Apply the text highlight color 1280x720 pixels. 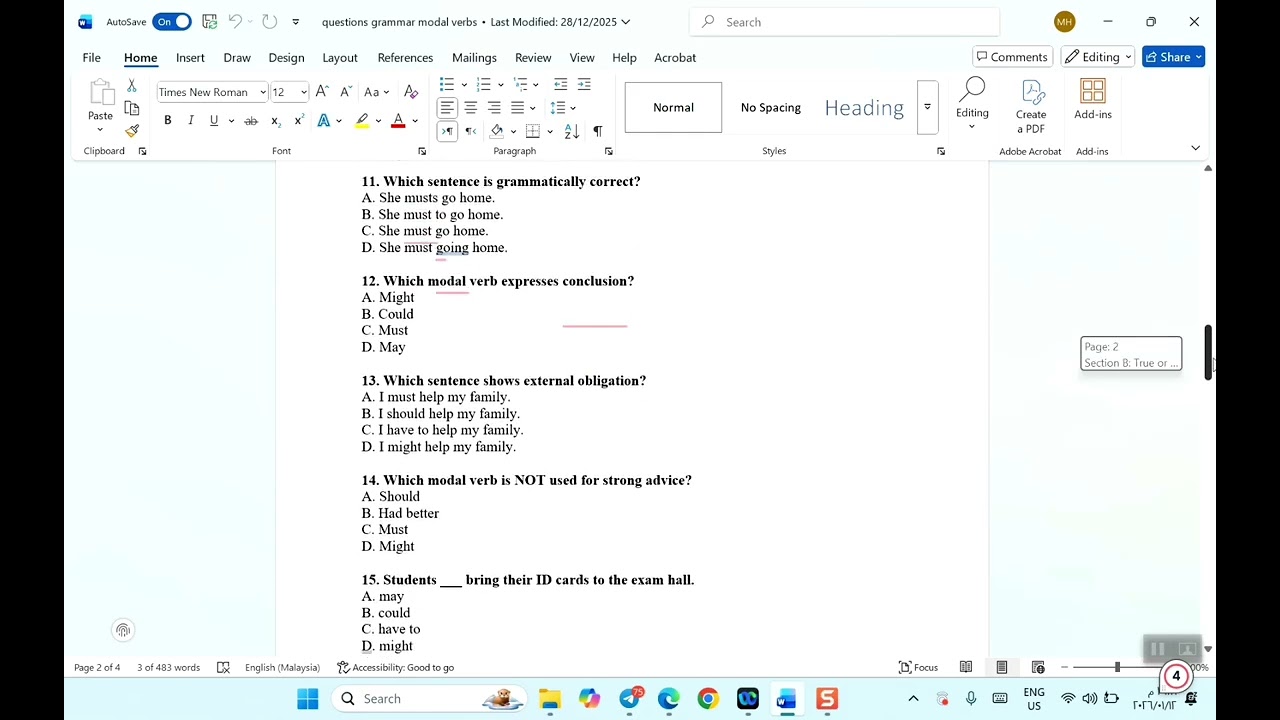coord(362,121)
